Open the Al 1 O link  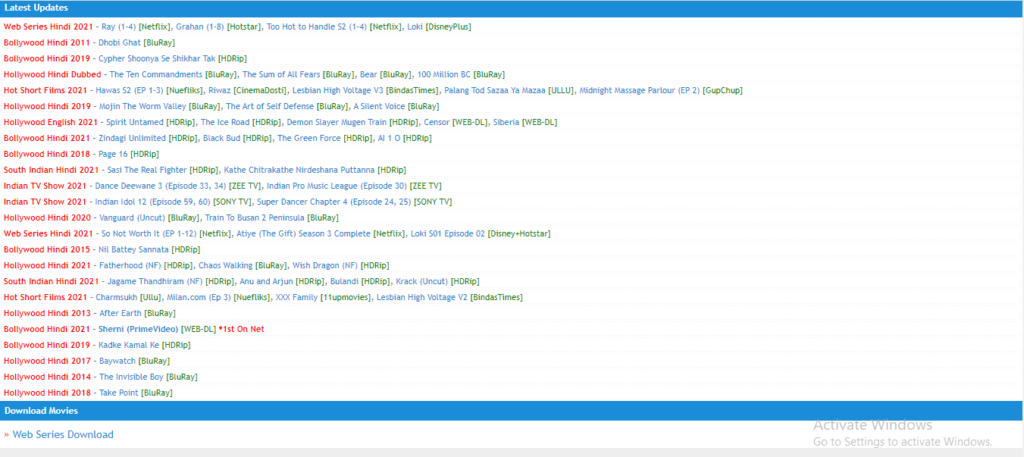pos(389,138)
